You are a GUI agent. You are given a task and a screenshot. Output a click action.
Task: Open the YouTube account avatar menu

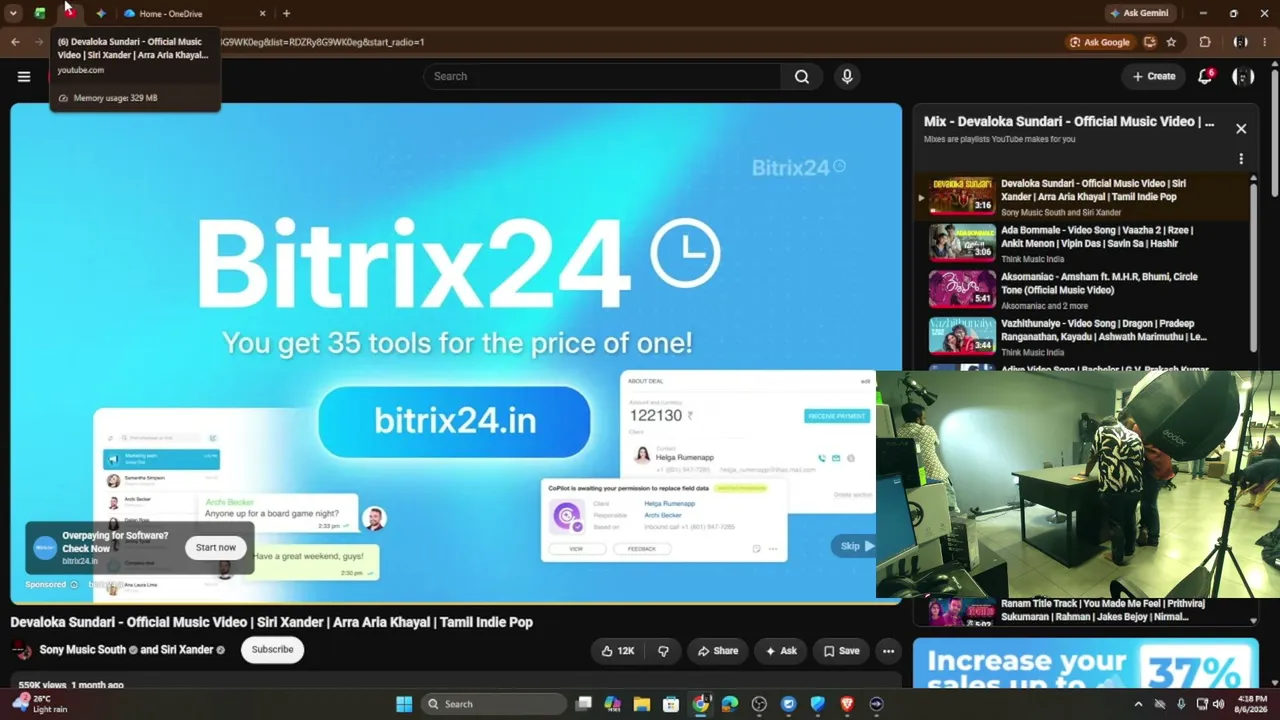[x=1243, y=76]
